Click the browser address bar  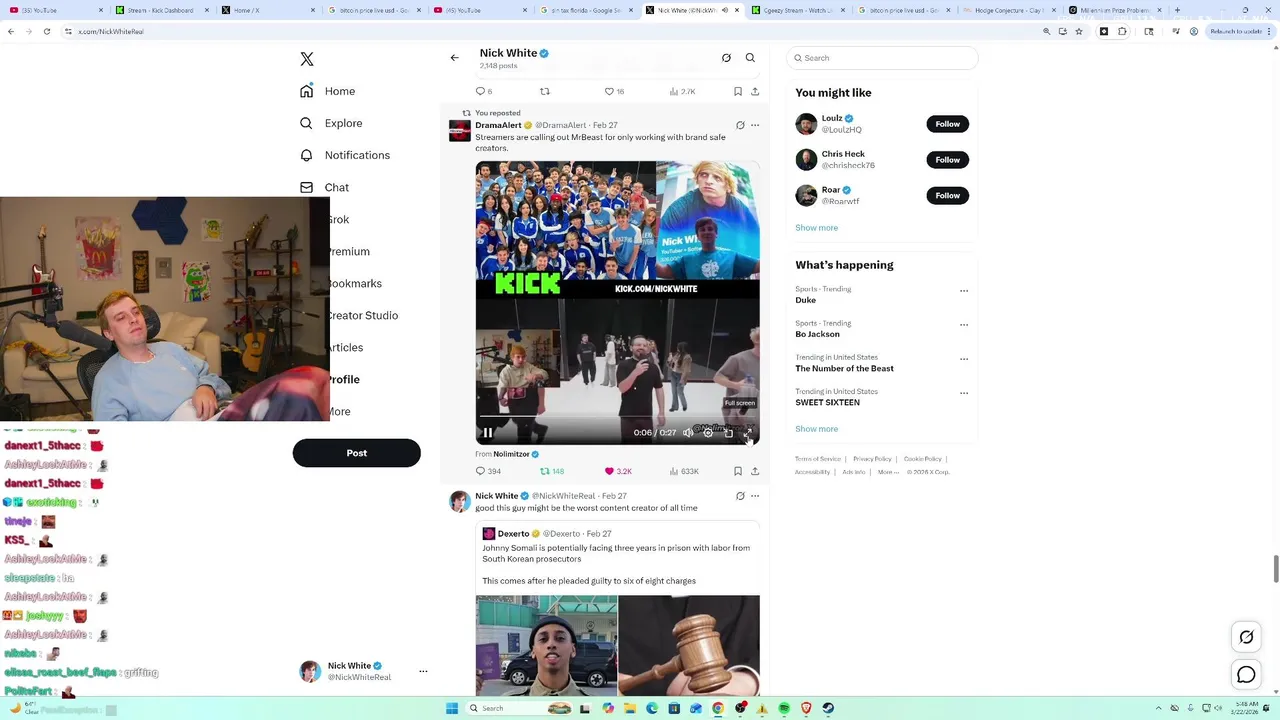(550, 31)
